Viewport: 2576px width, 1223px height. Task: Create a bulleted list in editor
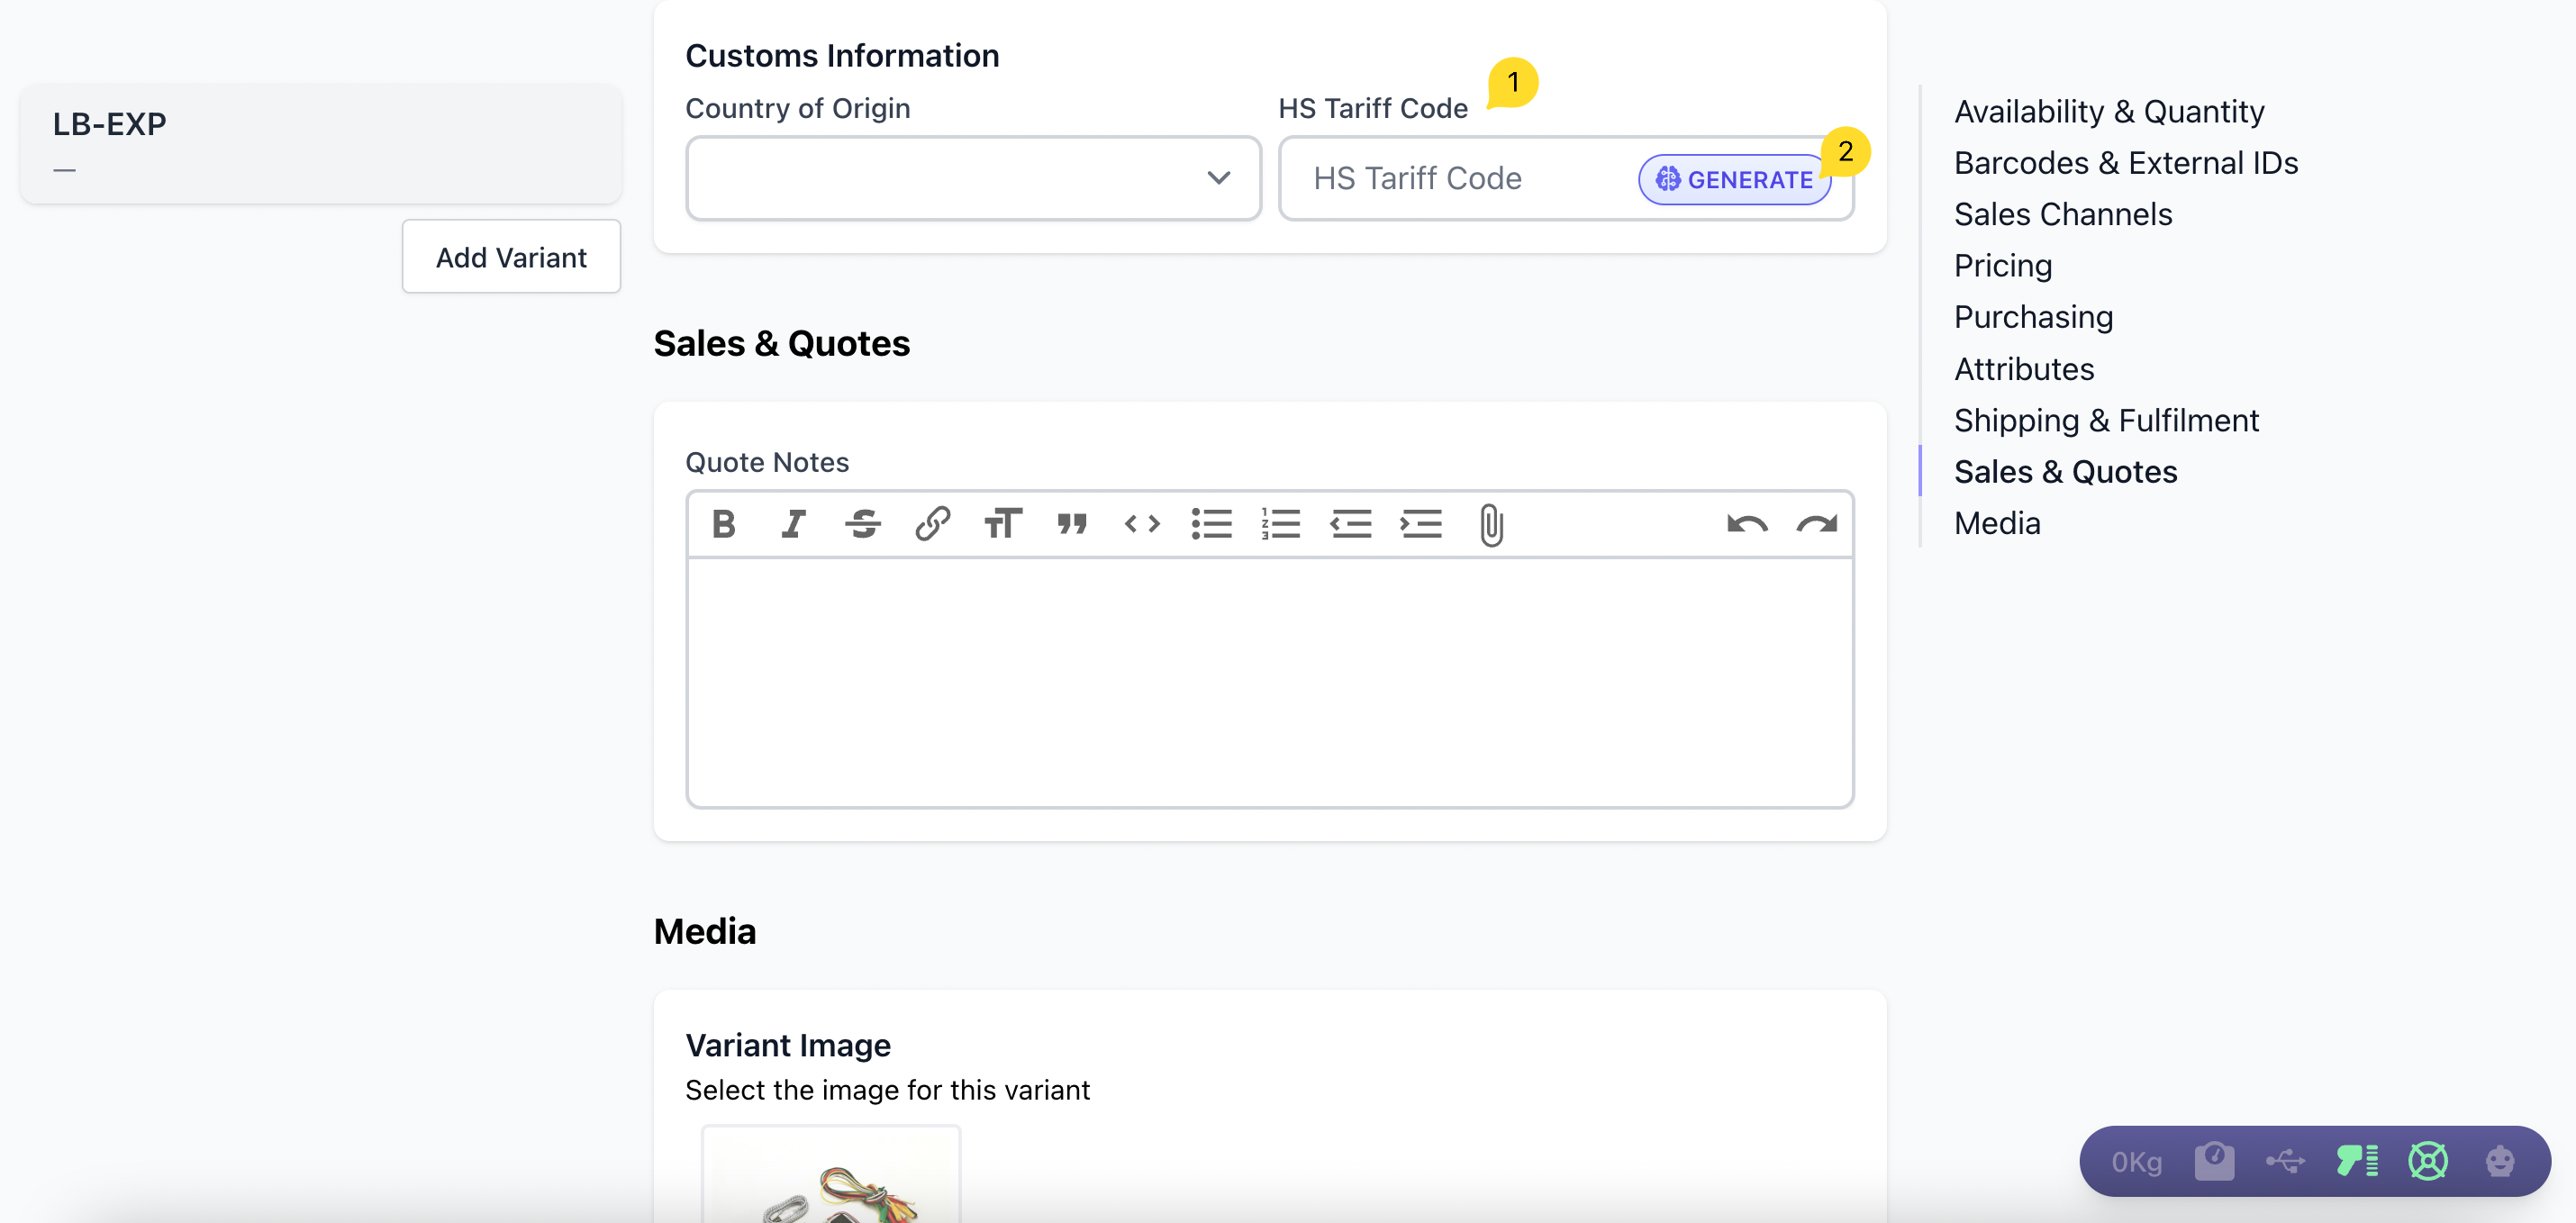[1211, 524]
